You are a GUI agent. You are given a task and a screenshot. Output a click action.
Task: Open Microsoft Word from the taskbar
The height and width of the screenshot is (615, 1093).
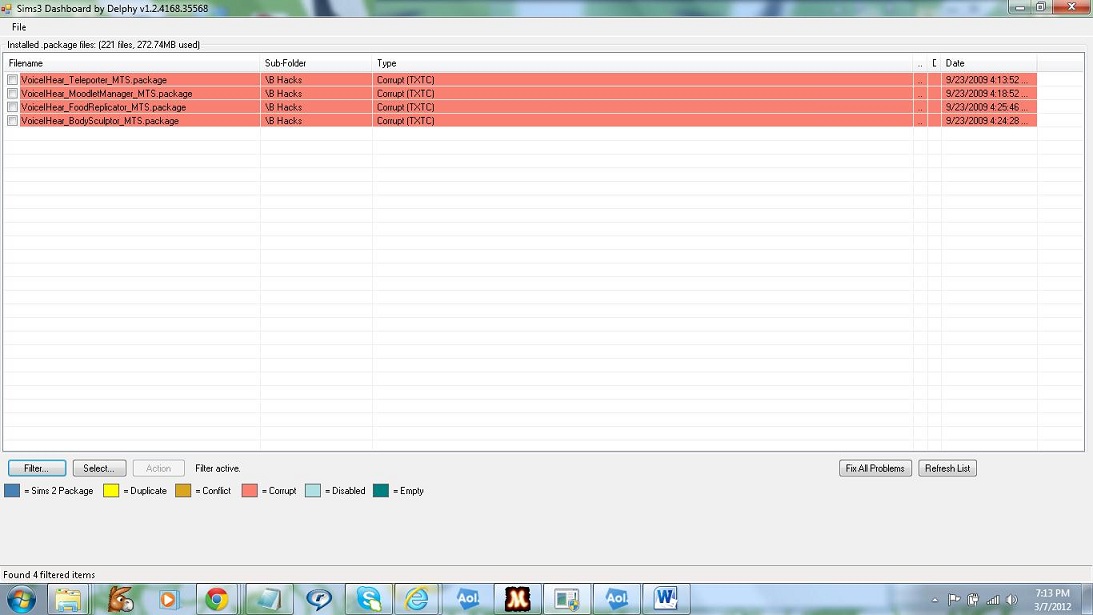pyautogui.click(x=668, y=598)
